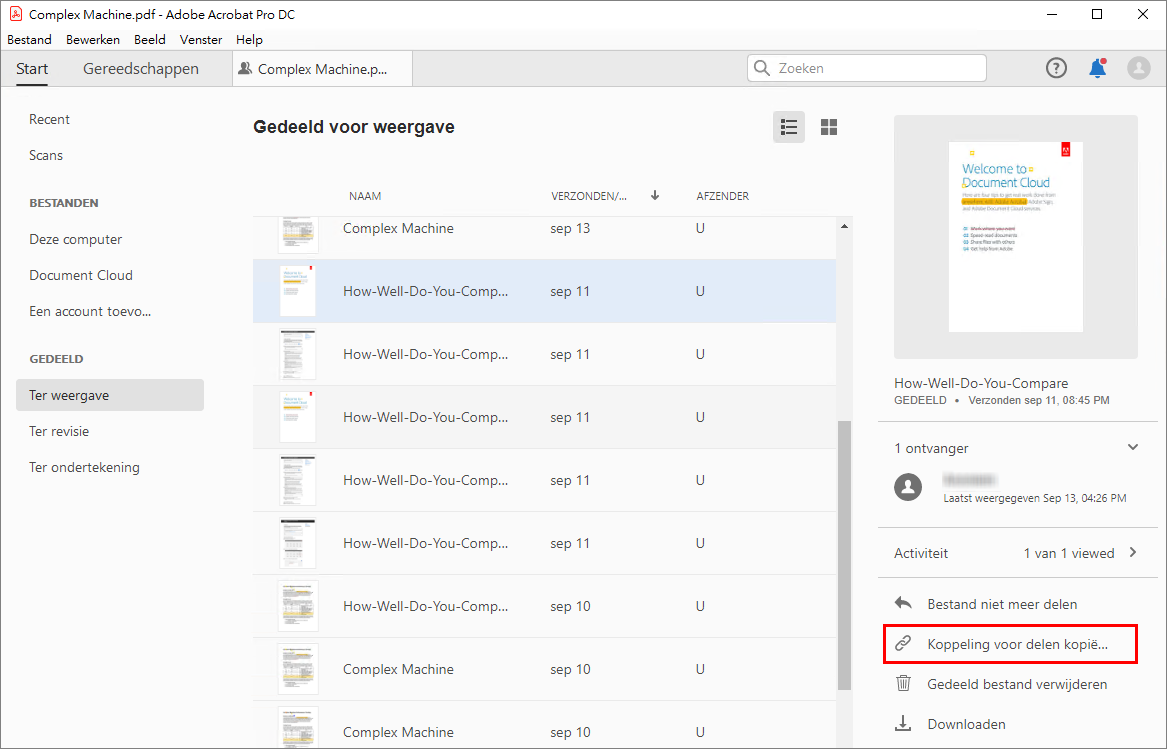
Task: Click the scrollbar up arrow
Action: click(844, 226)
